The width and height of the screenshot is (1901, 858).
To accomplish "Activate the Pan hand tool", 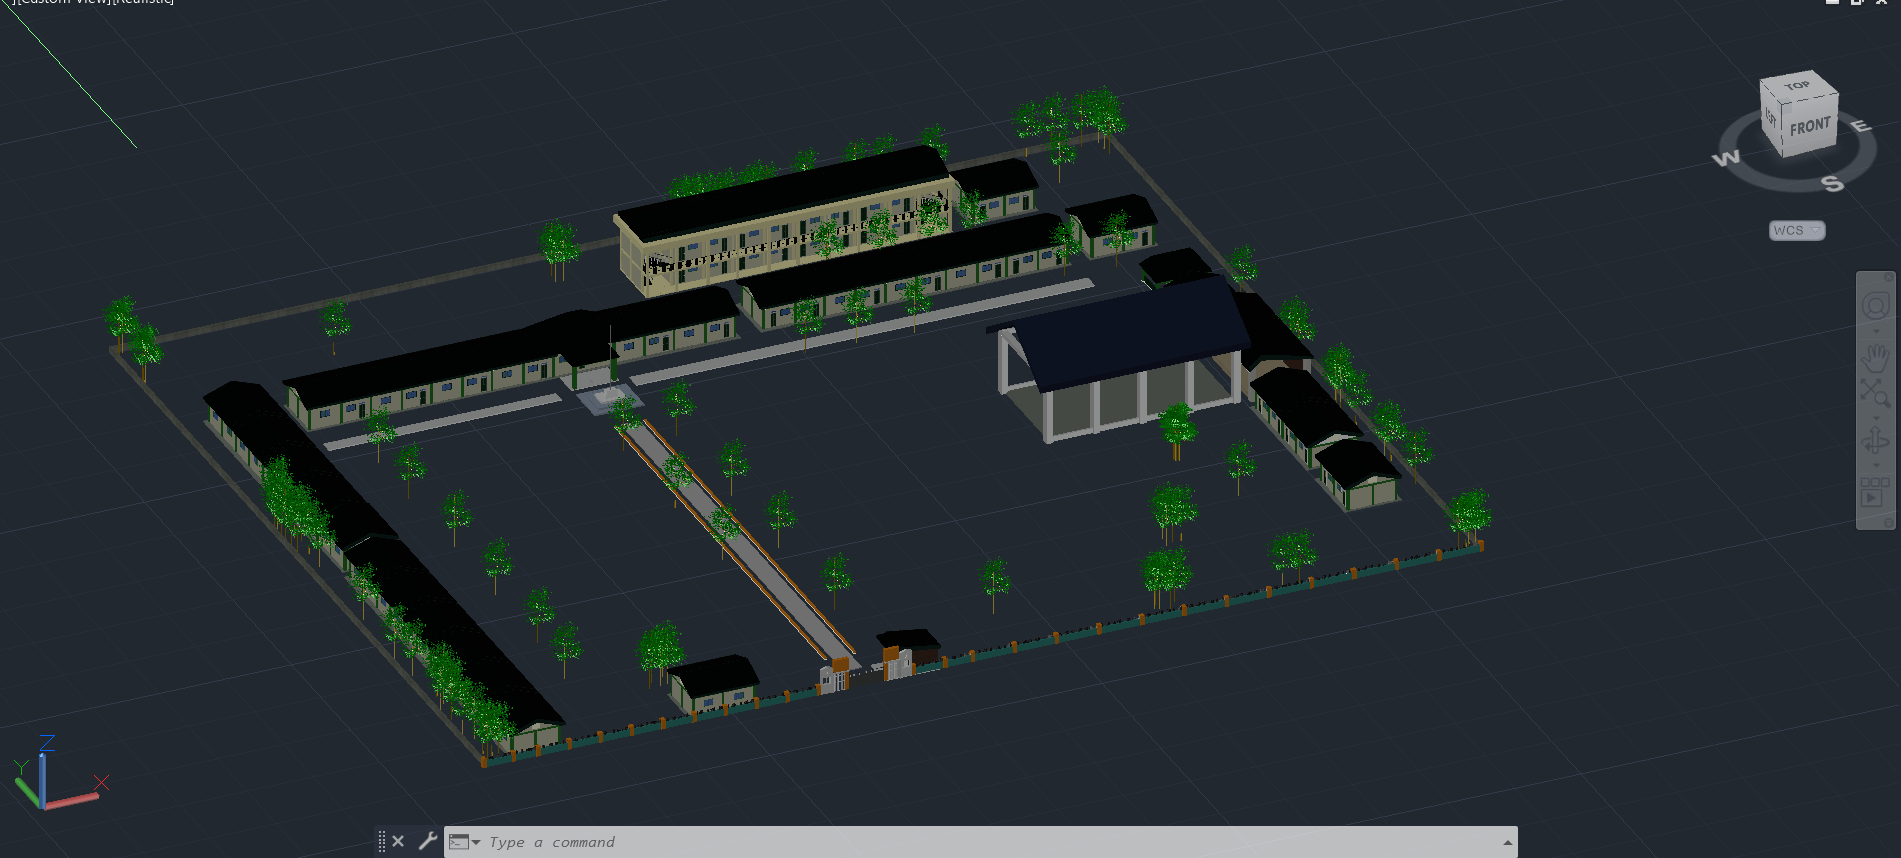I will tap(1875, 357).
